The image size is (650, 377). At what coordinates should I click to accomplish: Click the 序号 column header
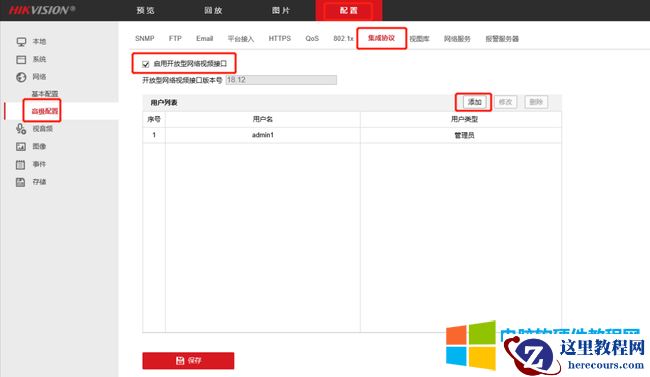pyautogui.click(x=154, y=119)
